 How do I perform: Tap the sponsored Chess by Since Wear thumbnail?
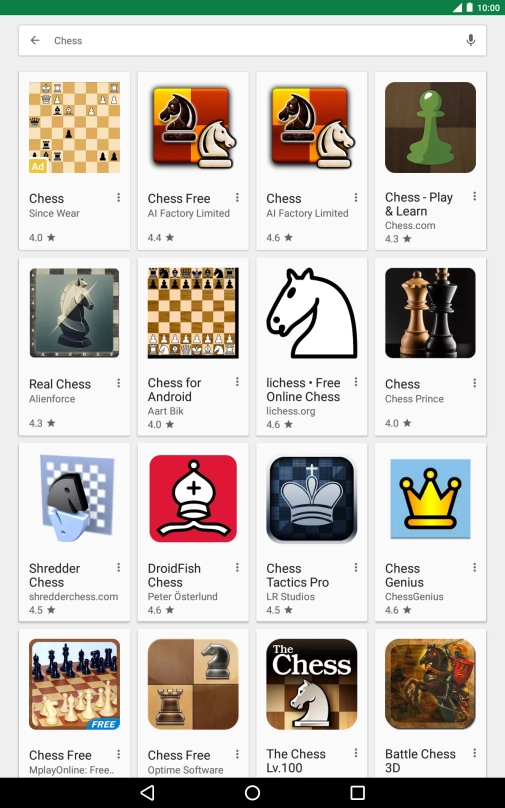point(75,127)
